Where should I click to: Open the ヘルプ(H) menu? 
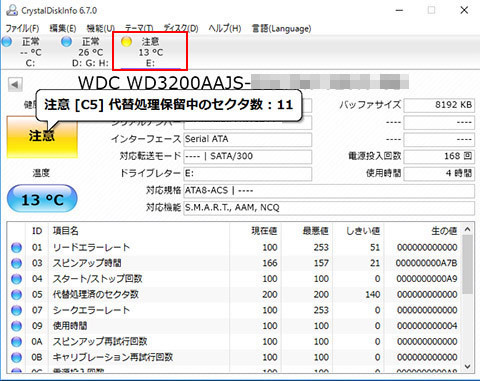pyautogui.click(x=225, y=29)
